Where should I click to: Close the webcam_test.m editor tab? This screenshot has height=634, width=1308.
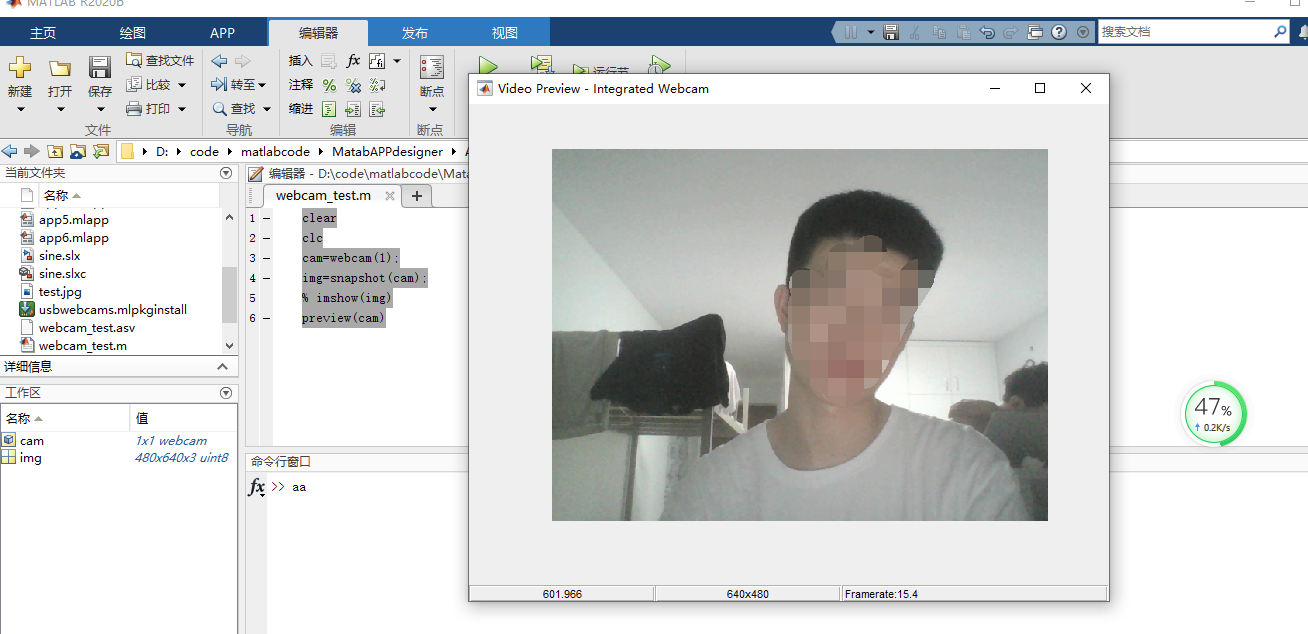tap(390, 196)
